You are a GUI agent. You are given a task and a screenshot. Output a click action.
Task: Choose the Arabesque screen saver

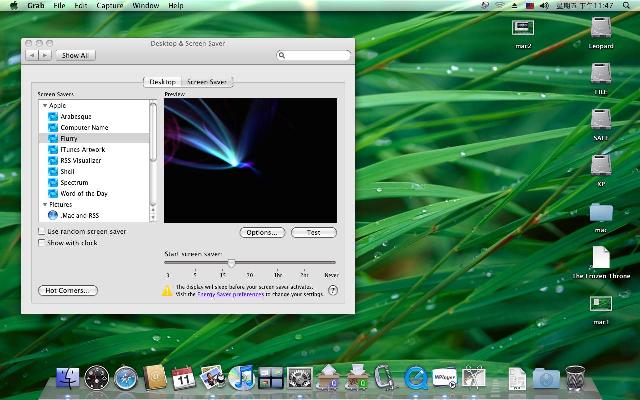(76, 116)
